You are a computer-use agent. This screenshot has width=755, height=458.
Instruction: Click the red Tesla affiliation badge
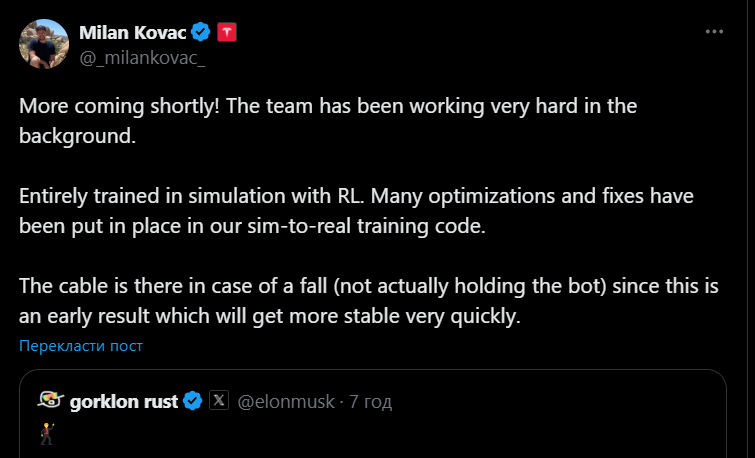pos(227,32)
